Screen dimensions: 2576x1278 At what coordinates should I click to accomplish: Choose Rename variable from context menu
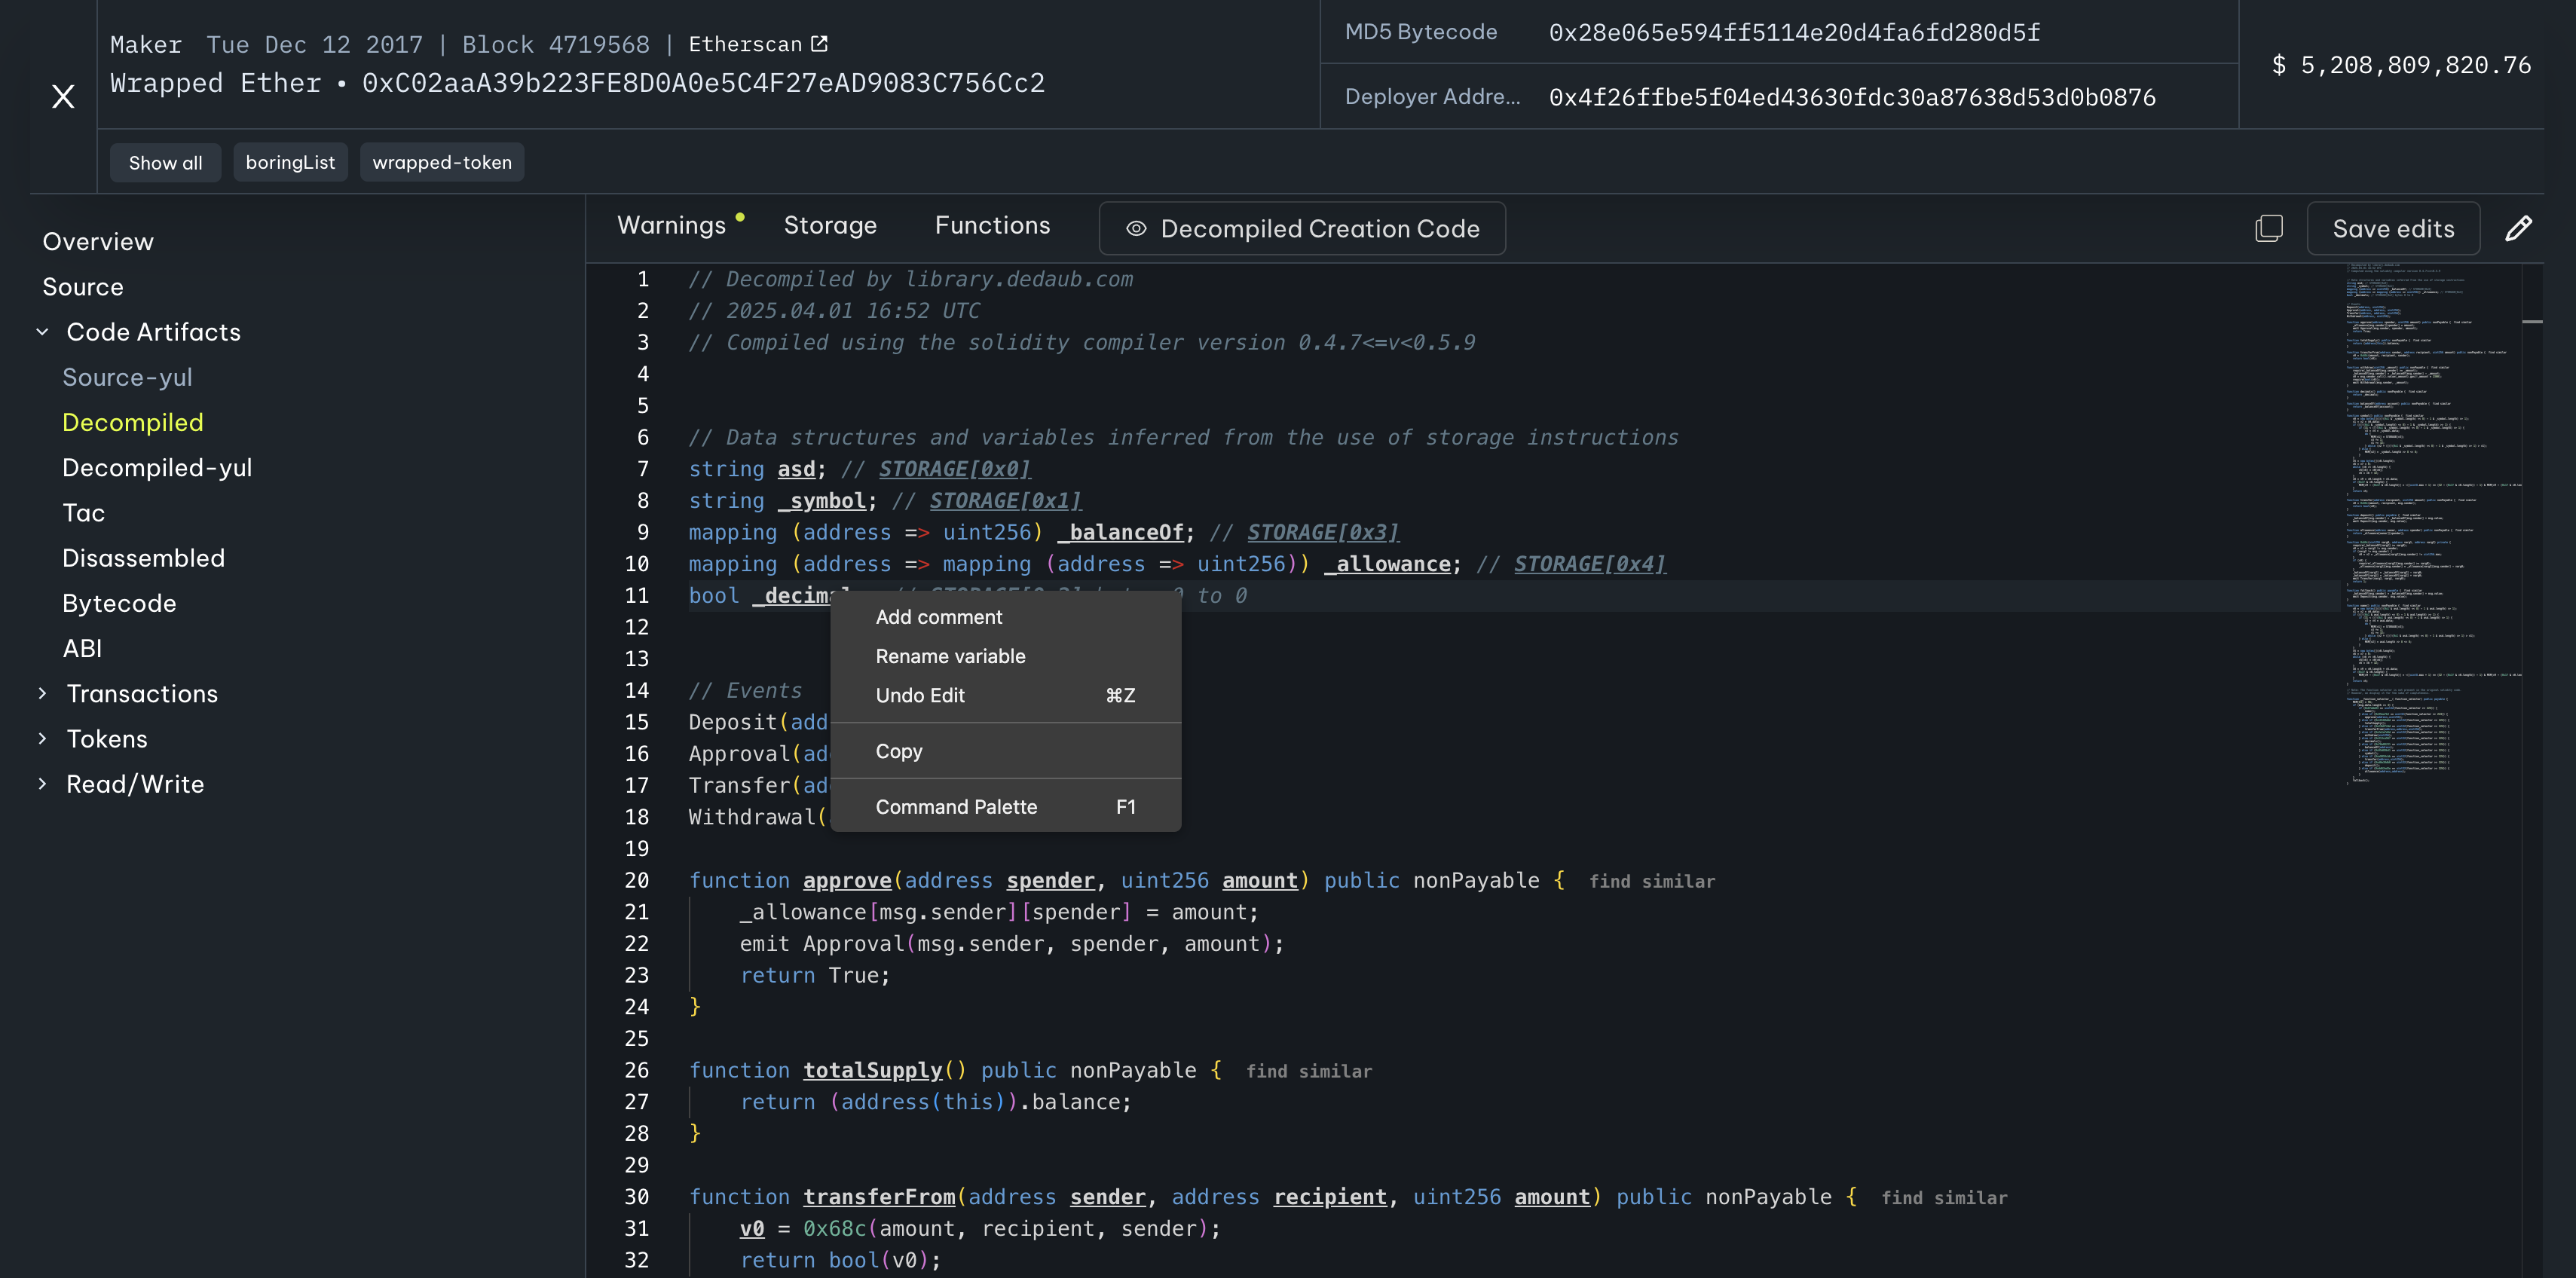click(x=950, y=656)
